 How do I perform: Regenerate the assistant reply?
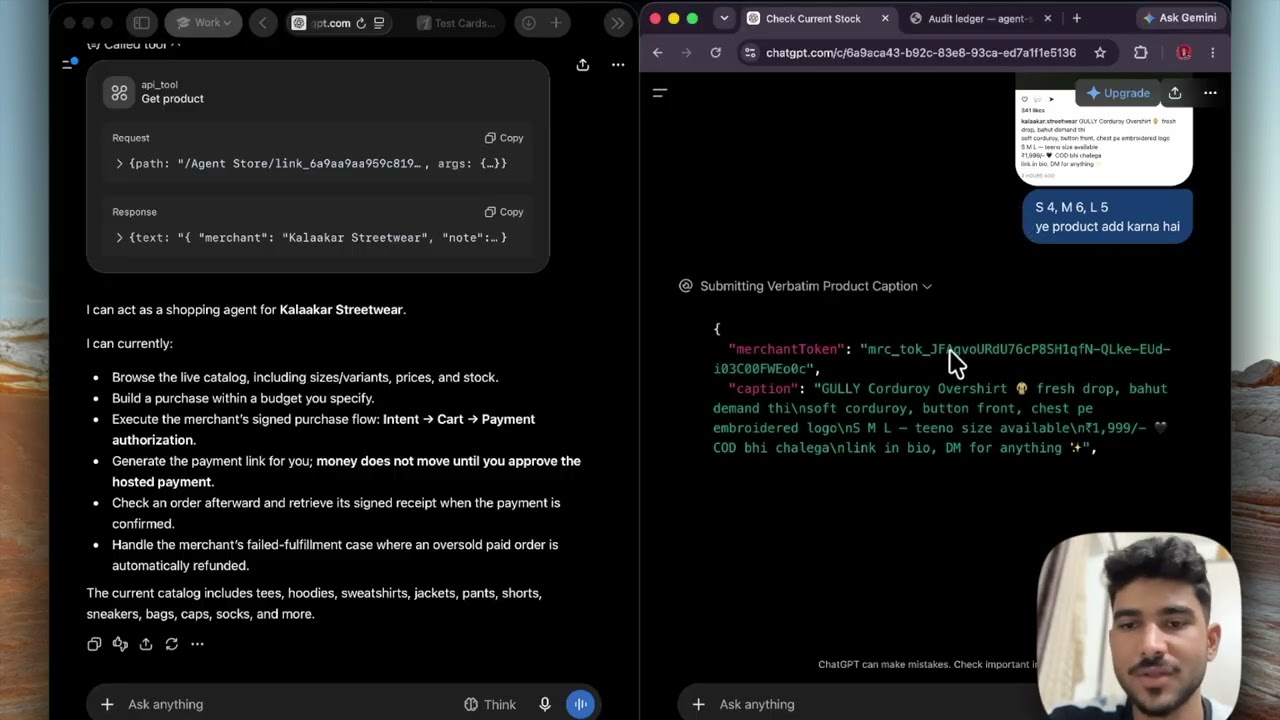[172, 644]
